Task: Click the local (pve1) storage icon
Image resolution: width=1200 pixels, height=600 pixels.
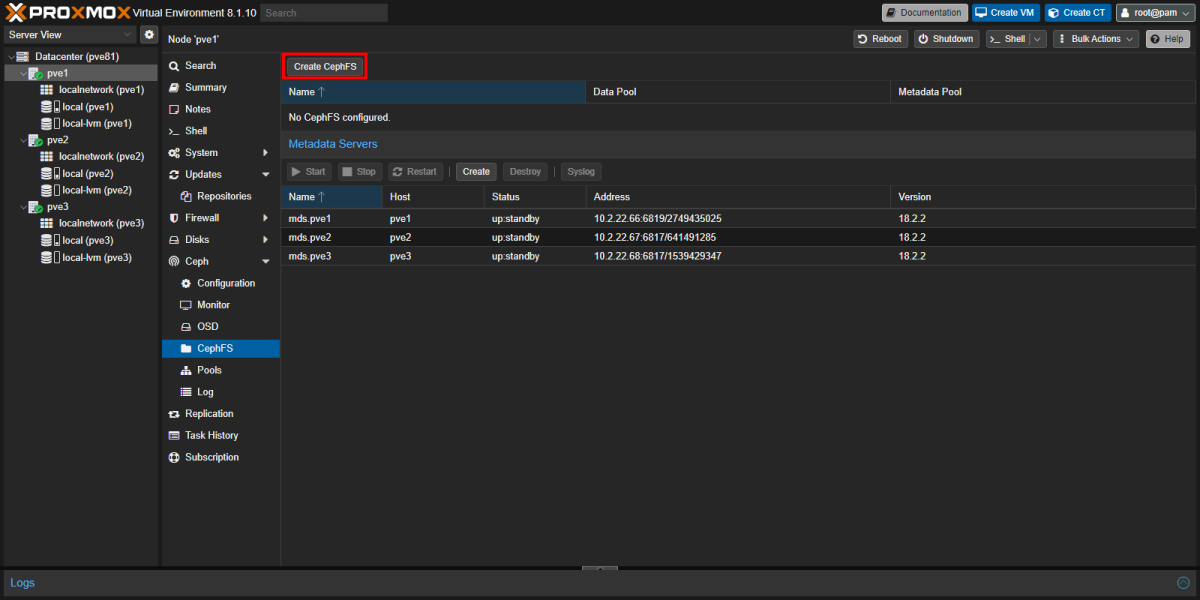Action: (49, 107)
